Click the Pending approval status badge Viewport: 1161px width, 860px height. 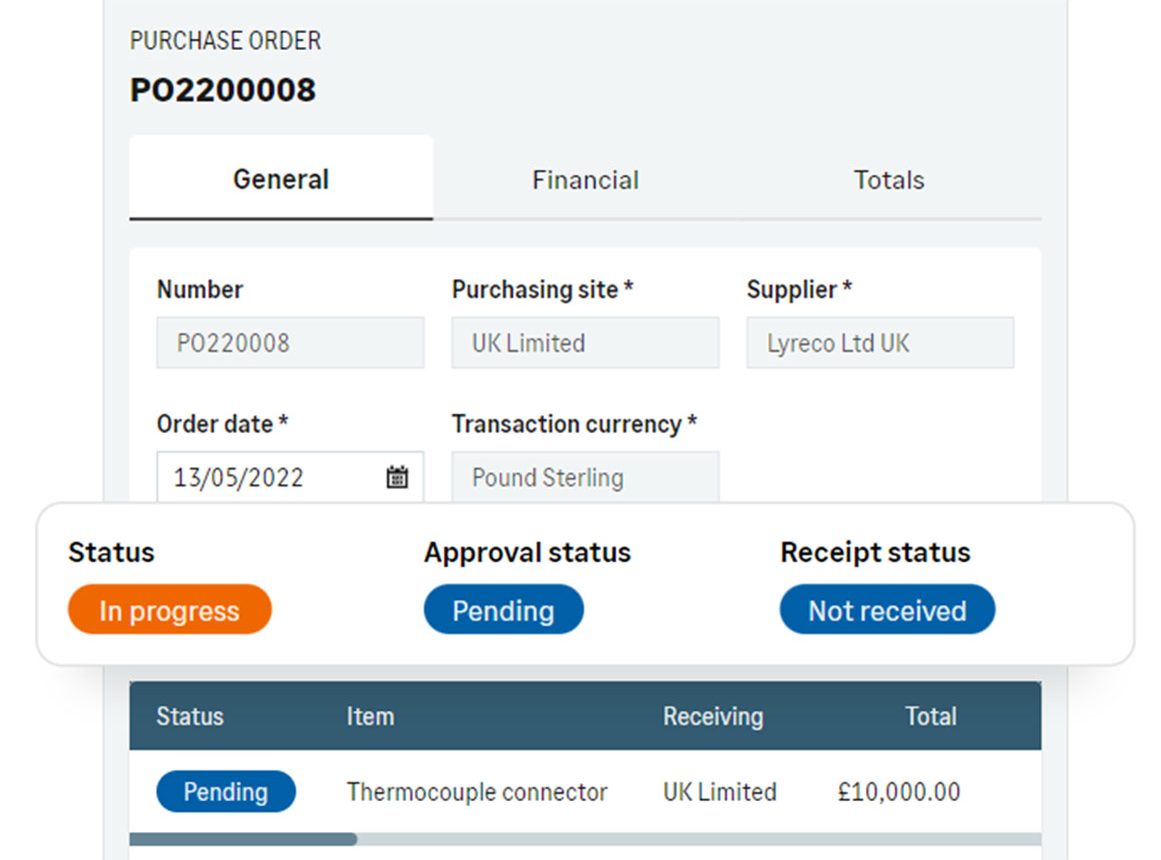(503, 610)
